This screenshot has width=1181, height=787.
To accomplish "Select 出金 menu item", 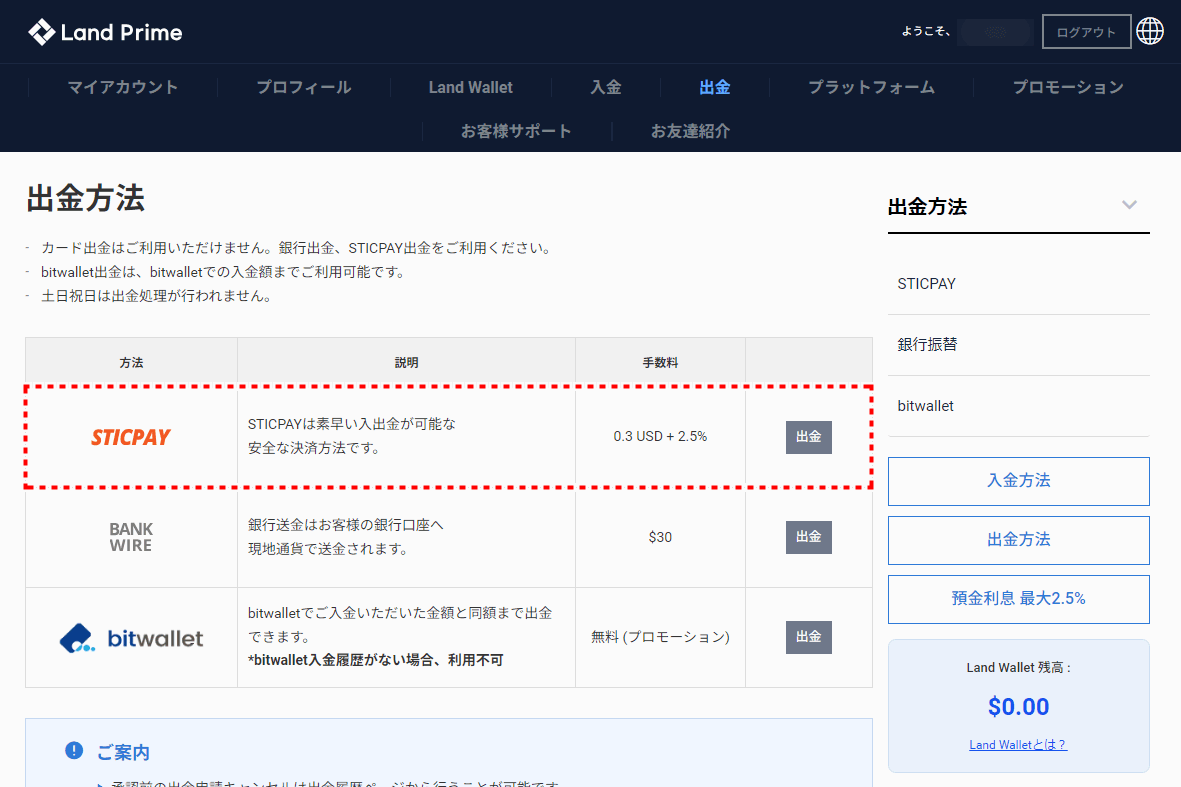I will click(715, 87).
